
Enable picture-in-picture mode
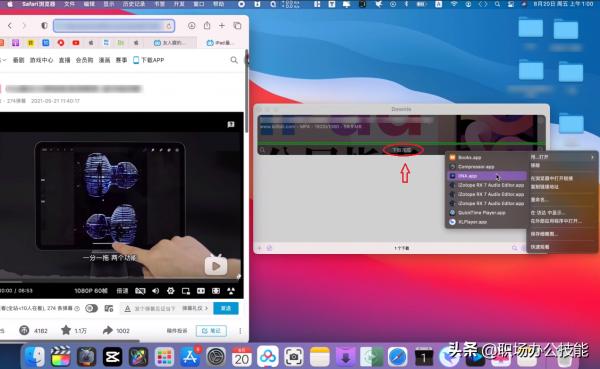(x=186, y=291)
